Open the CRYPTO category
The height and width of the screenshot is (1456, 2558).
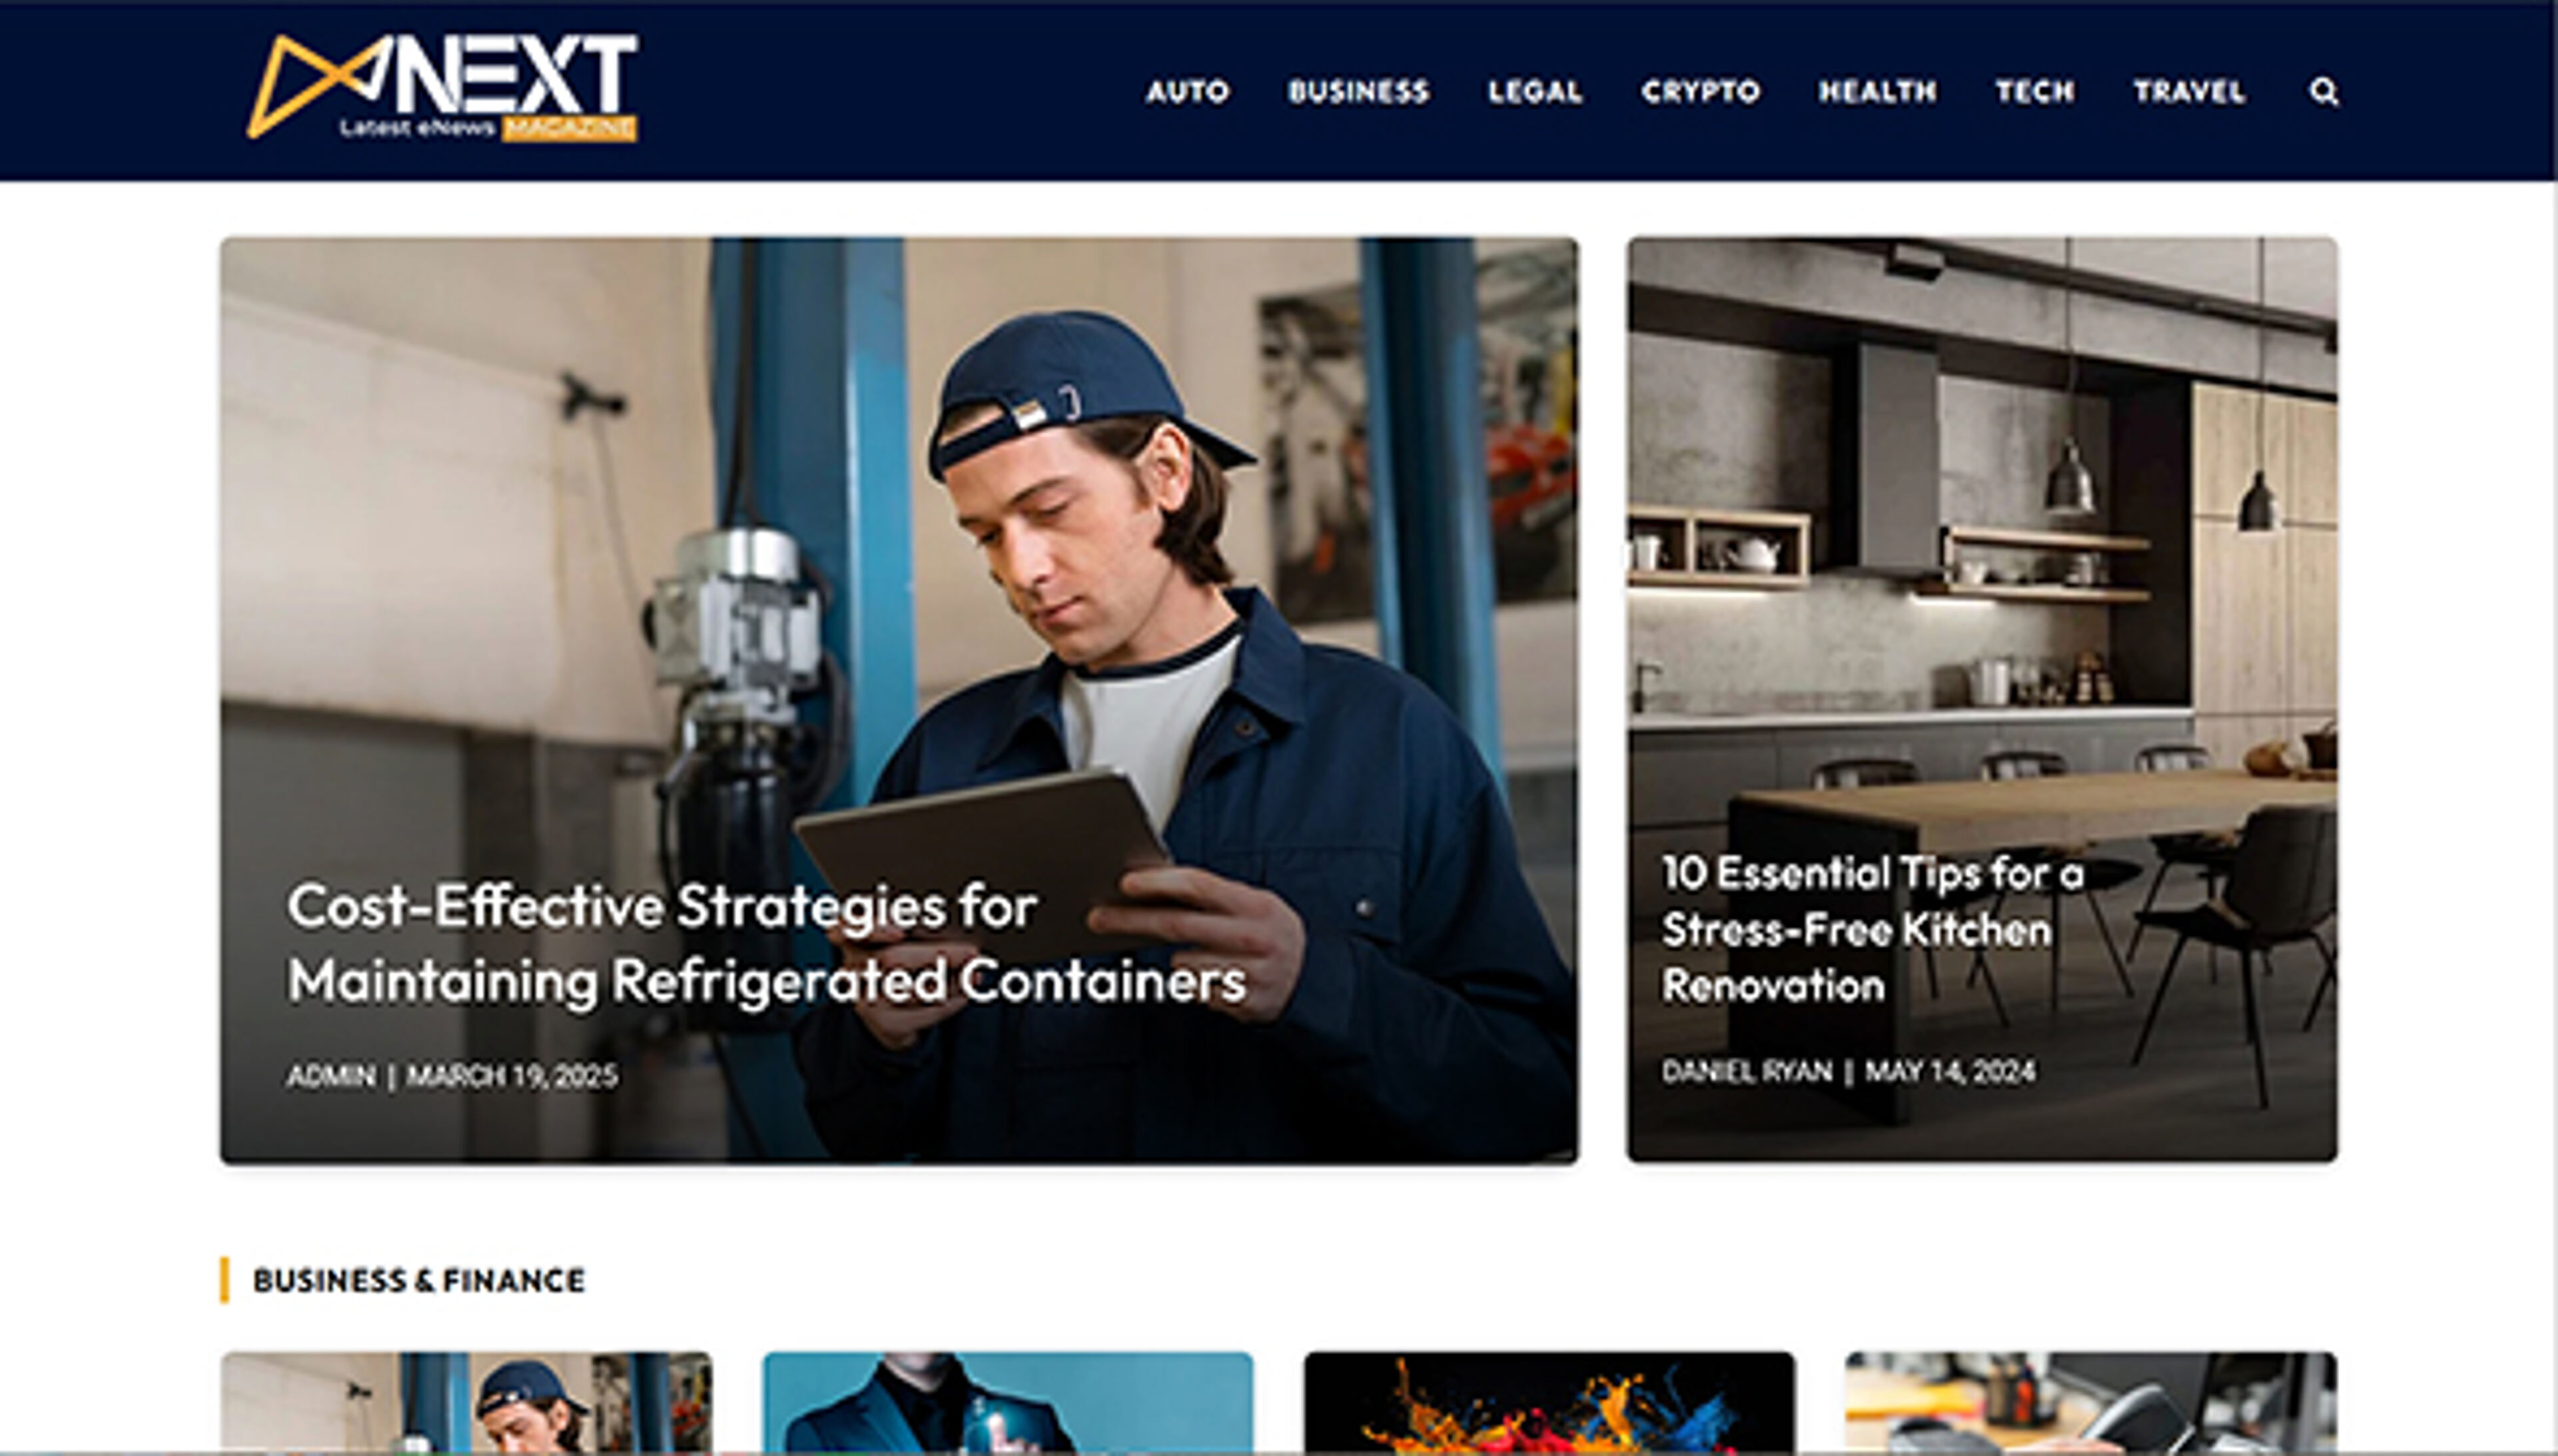[1700, 92]
